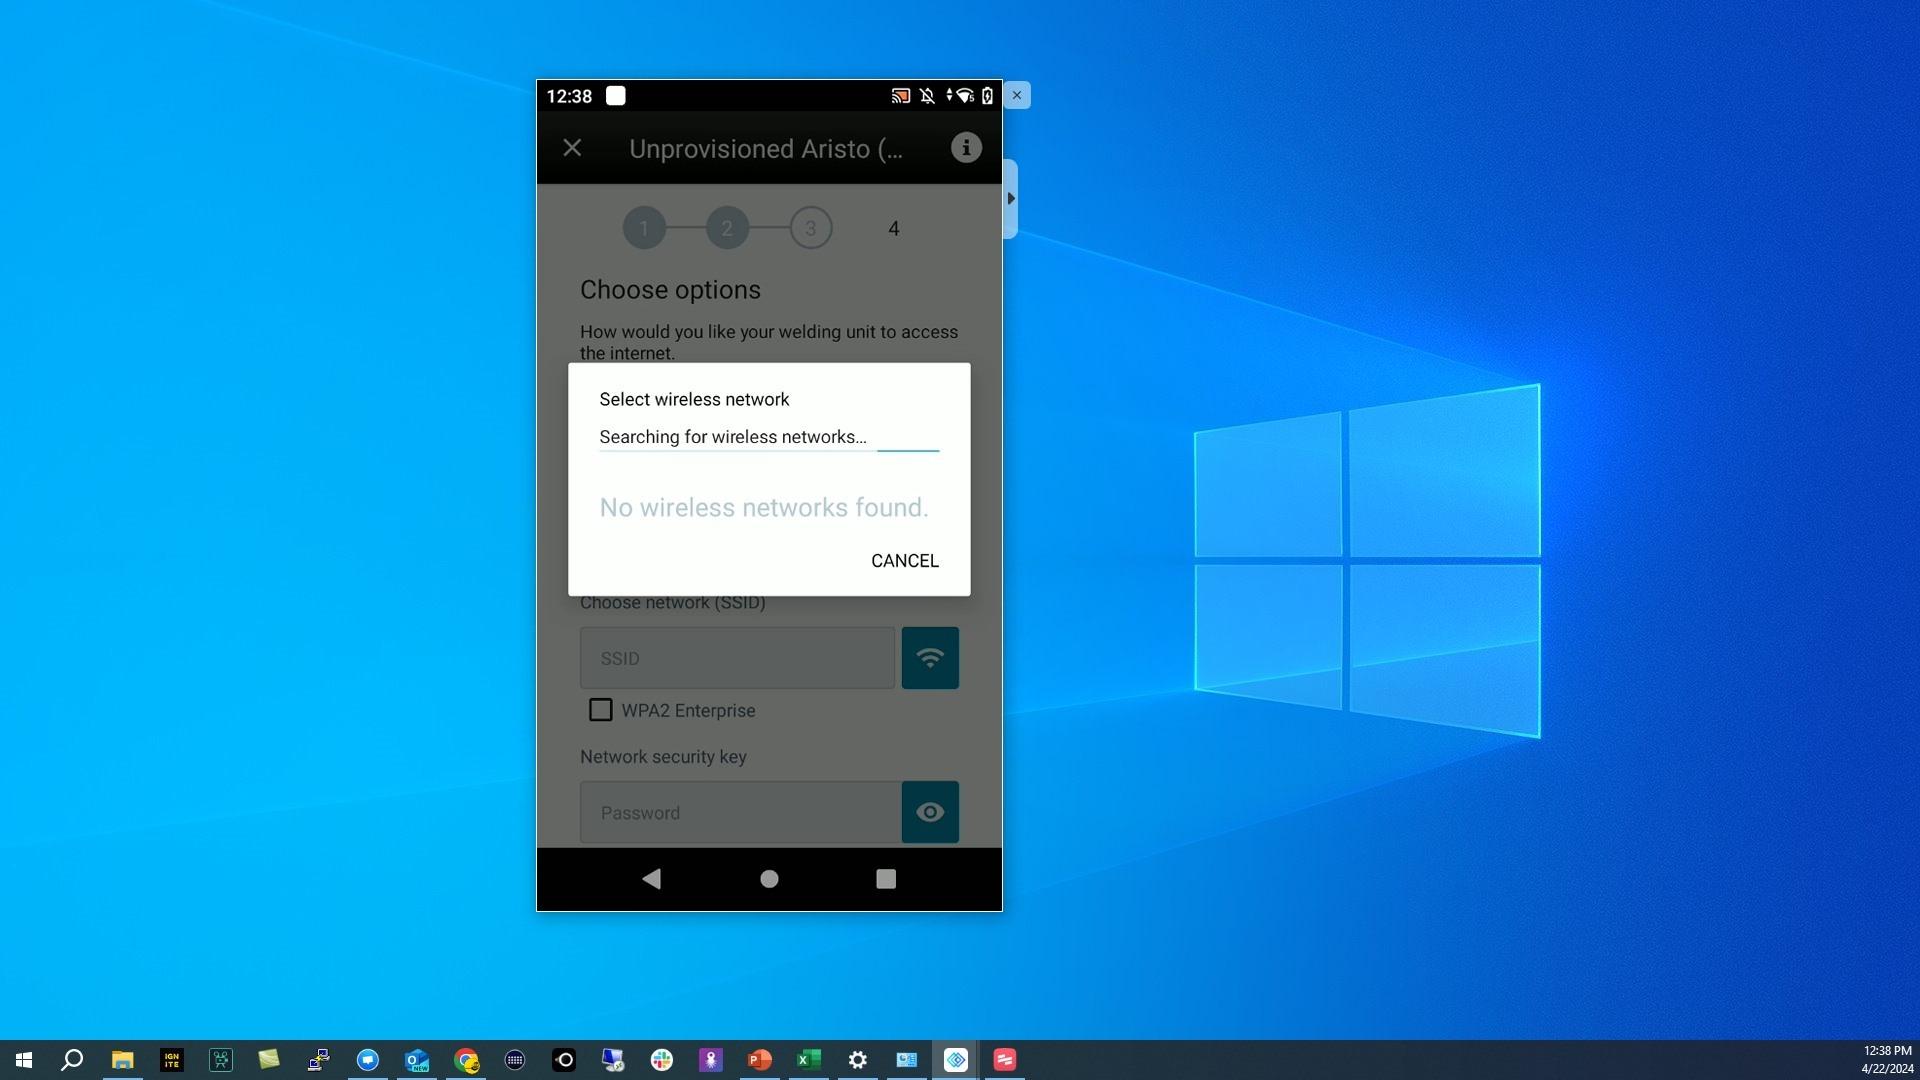Open the round keyboard-grid app in taskbar

tap(515, 1060)
